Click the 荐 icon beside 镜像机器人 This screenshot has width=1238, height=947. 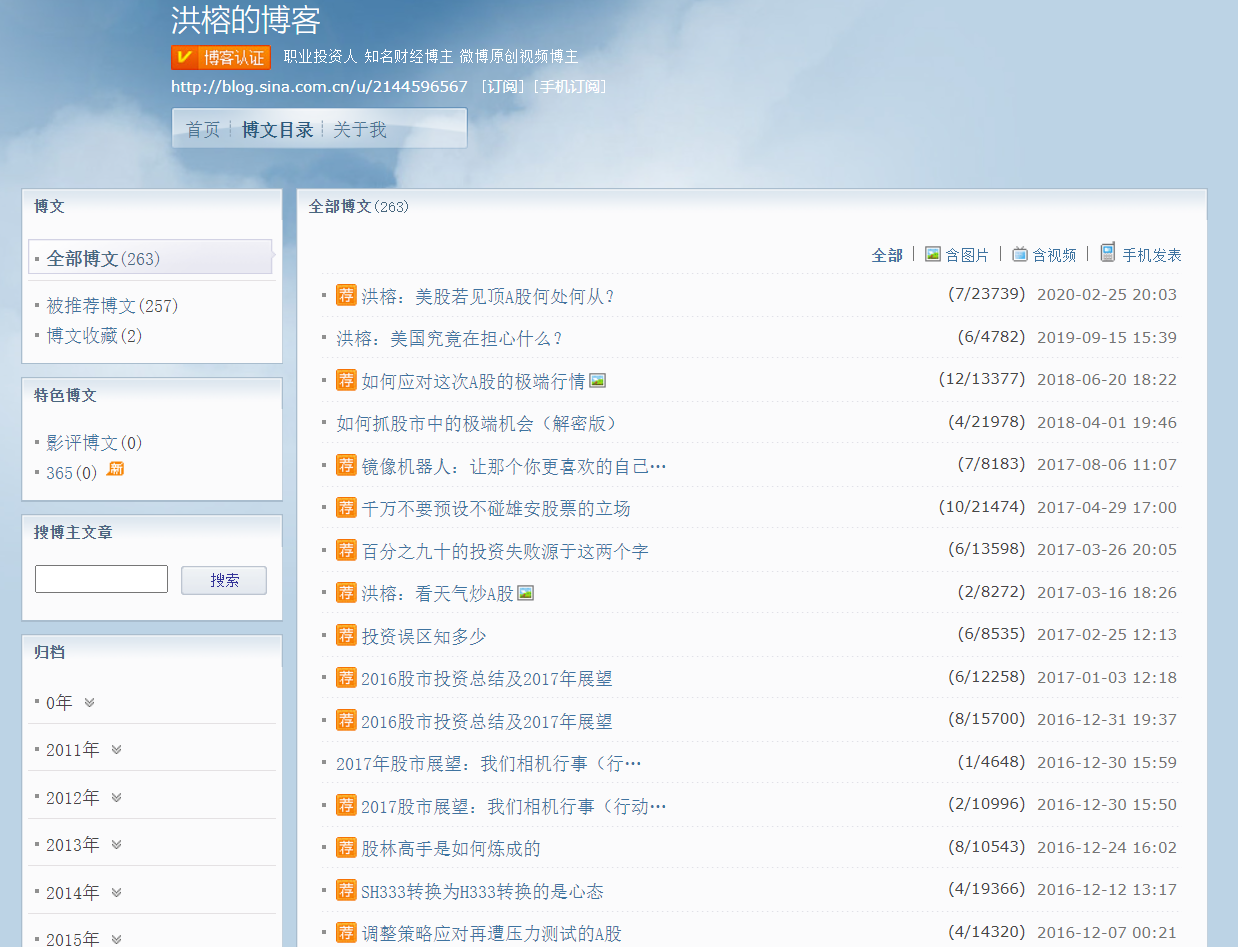pos(346,465)
